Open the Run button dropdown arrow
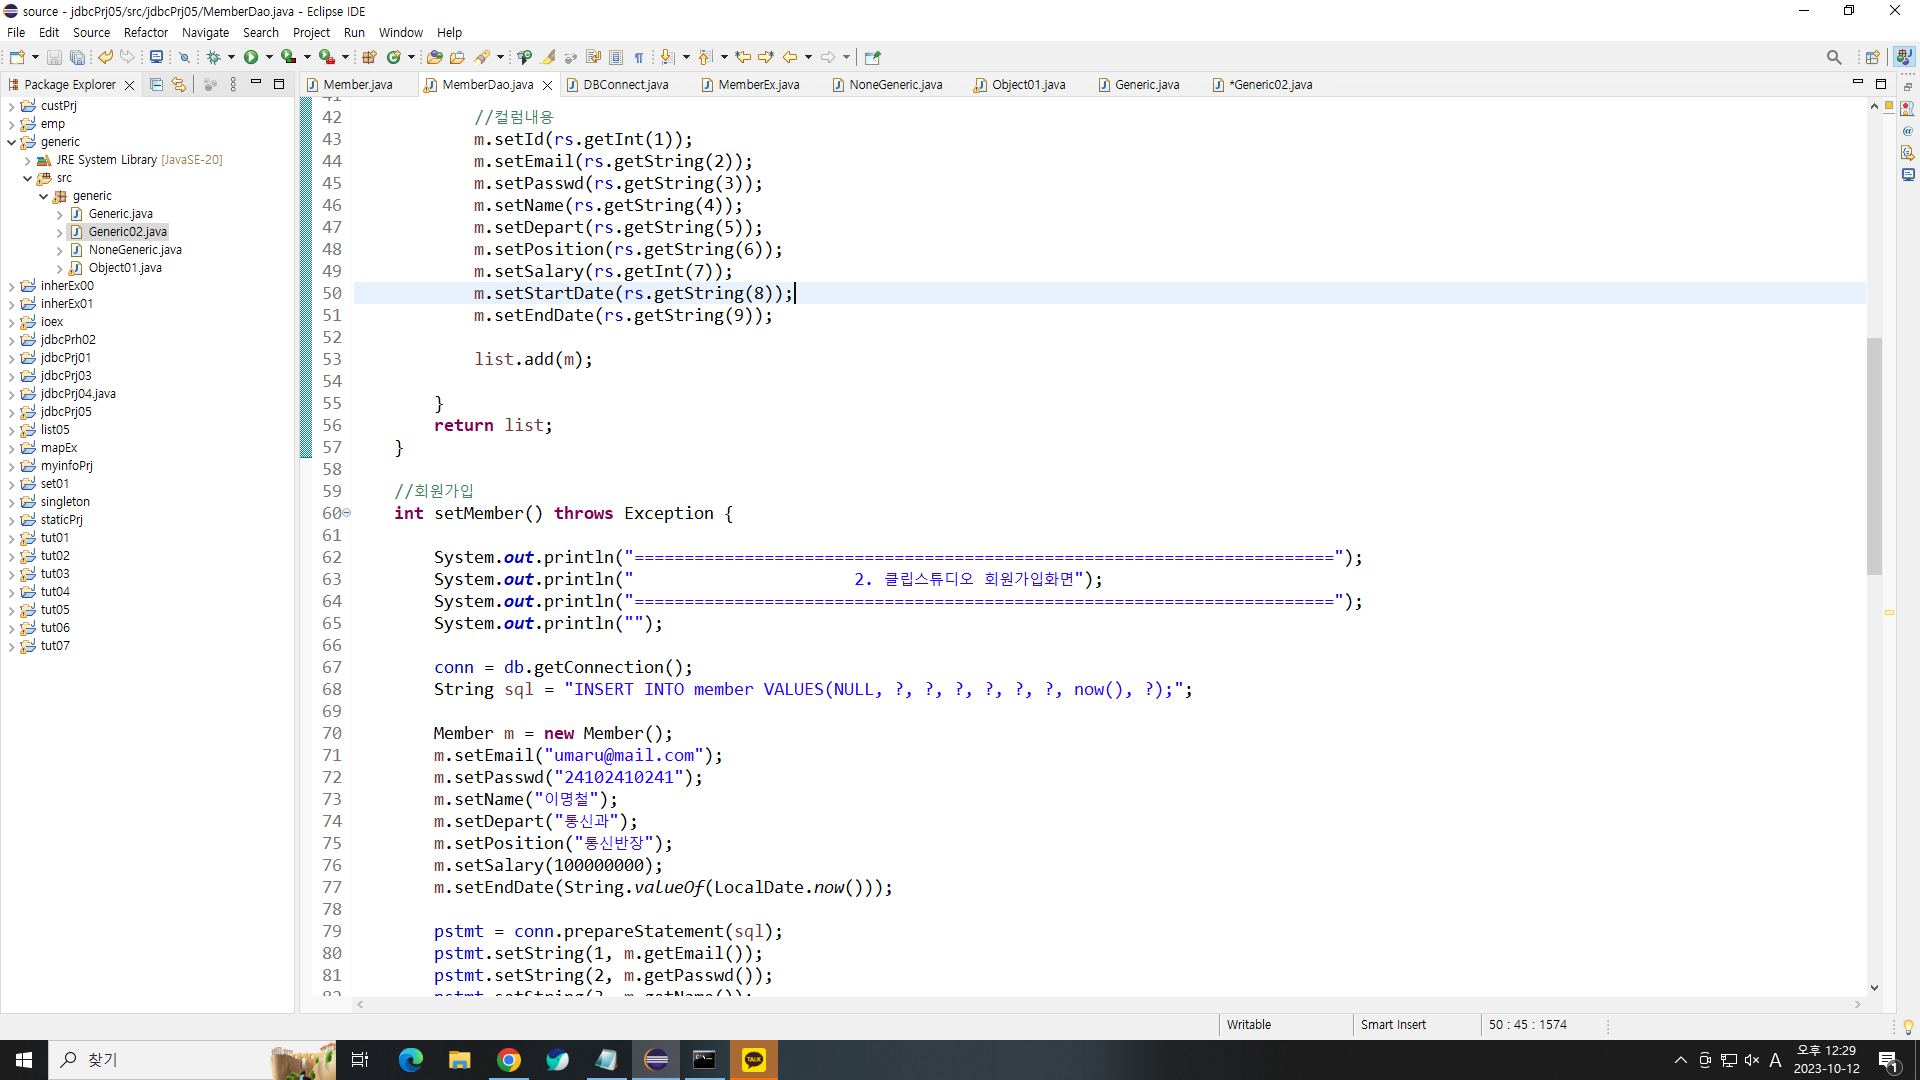The image size is (1920, 1080). [269, 57]
